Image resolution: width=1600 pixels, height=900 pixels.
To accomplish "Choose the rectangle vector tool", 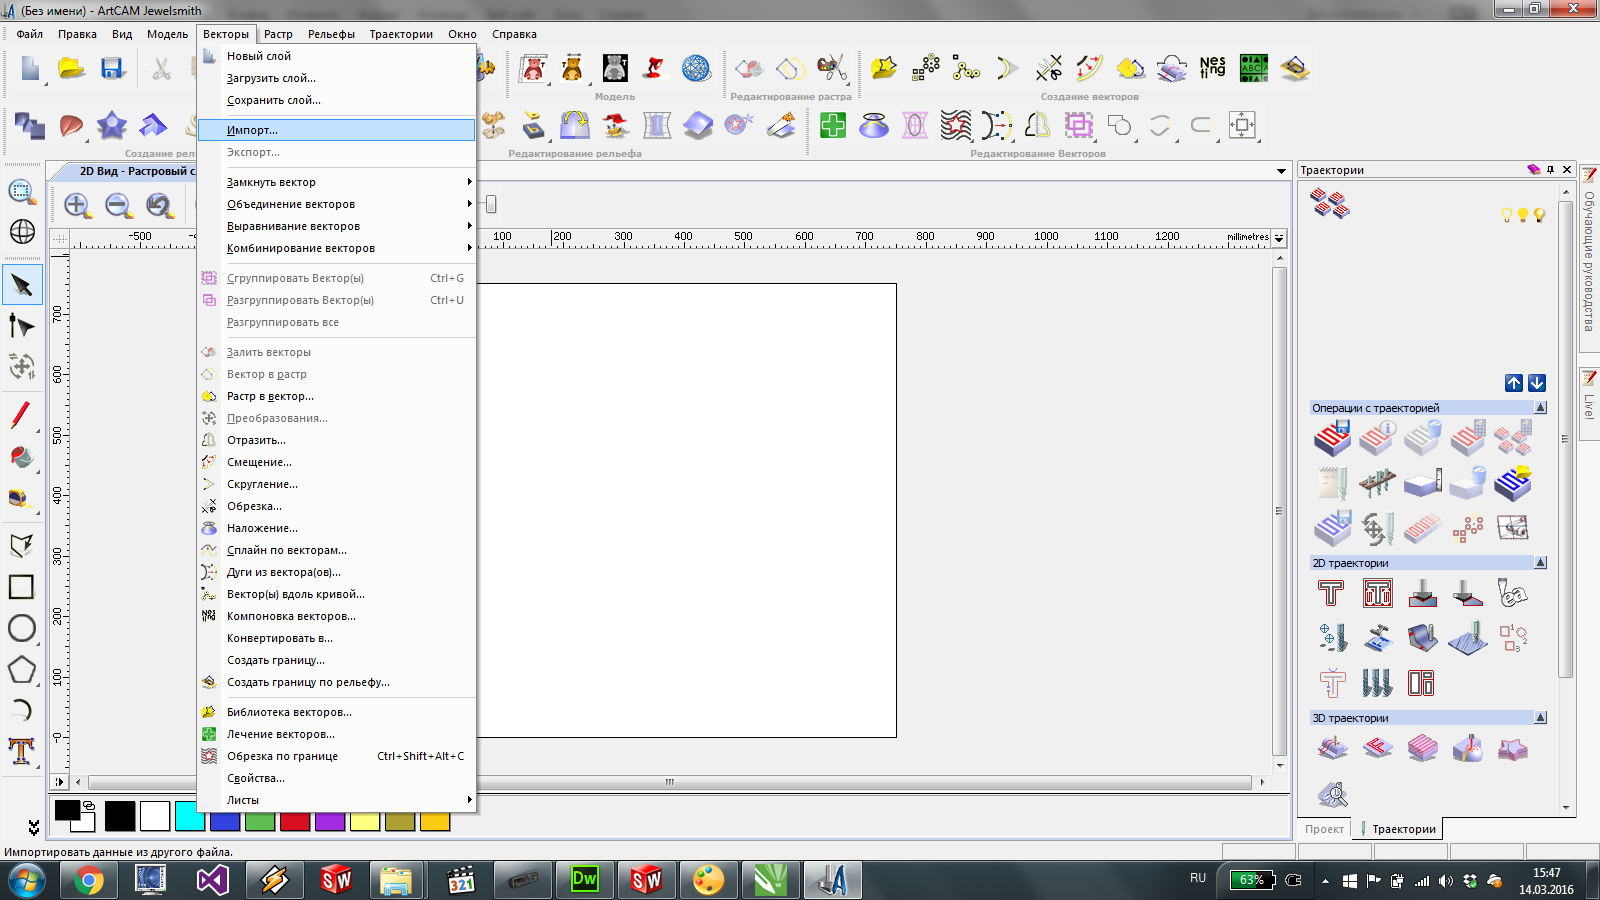I will [x=22, y=587].
